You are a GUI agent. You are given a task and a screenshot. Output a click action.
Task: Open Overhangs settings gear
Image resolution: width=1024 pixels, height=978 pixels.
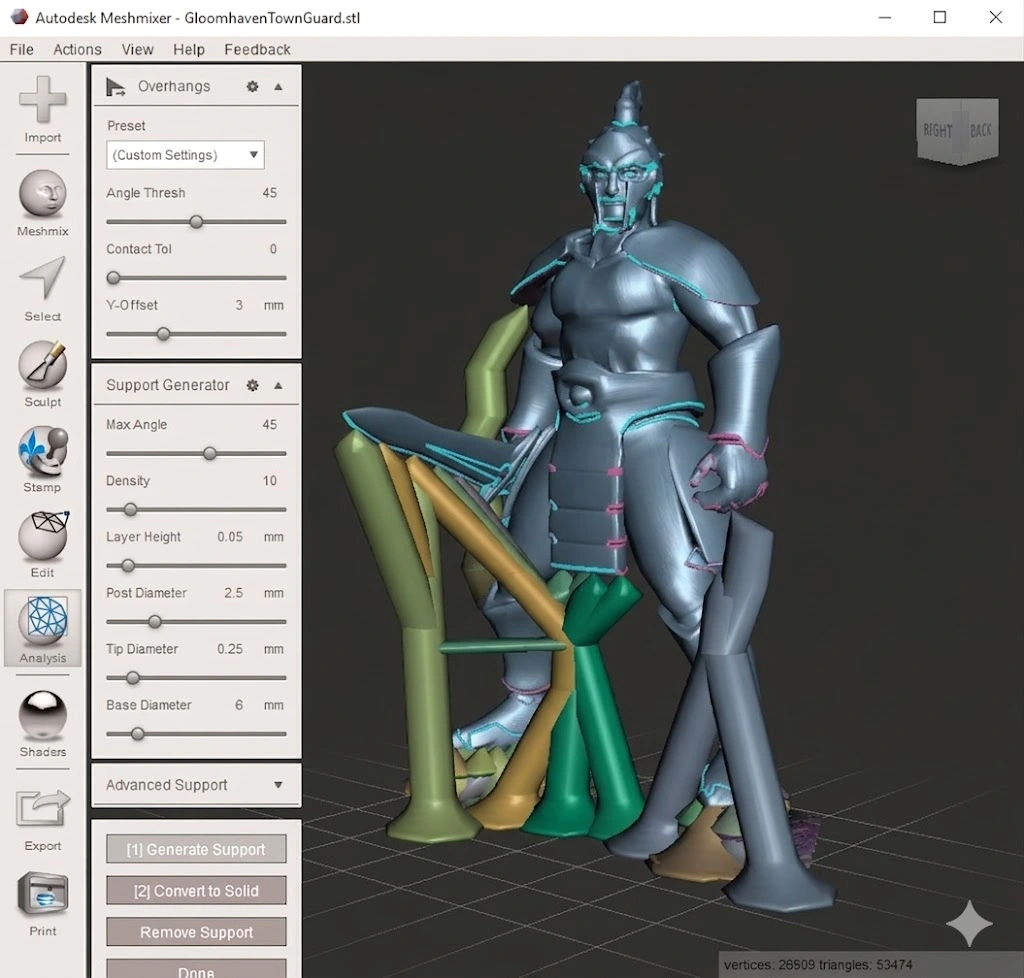coord(252,86)
